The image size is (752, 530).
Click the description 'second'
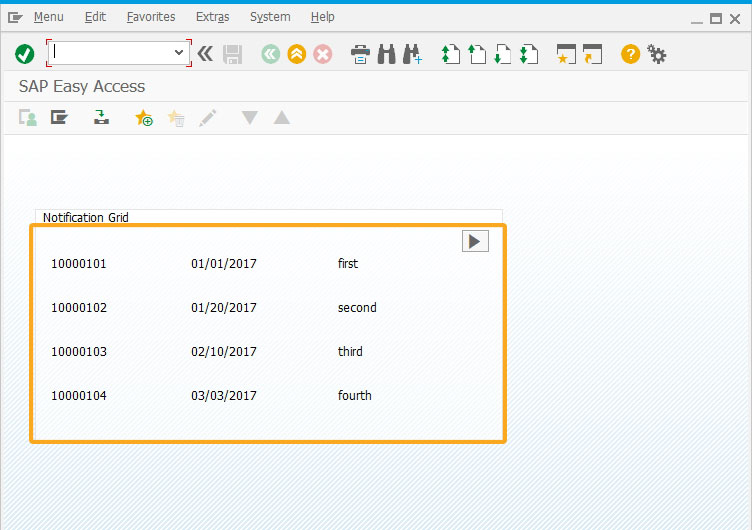(357, 307)
